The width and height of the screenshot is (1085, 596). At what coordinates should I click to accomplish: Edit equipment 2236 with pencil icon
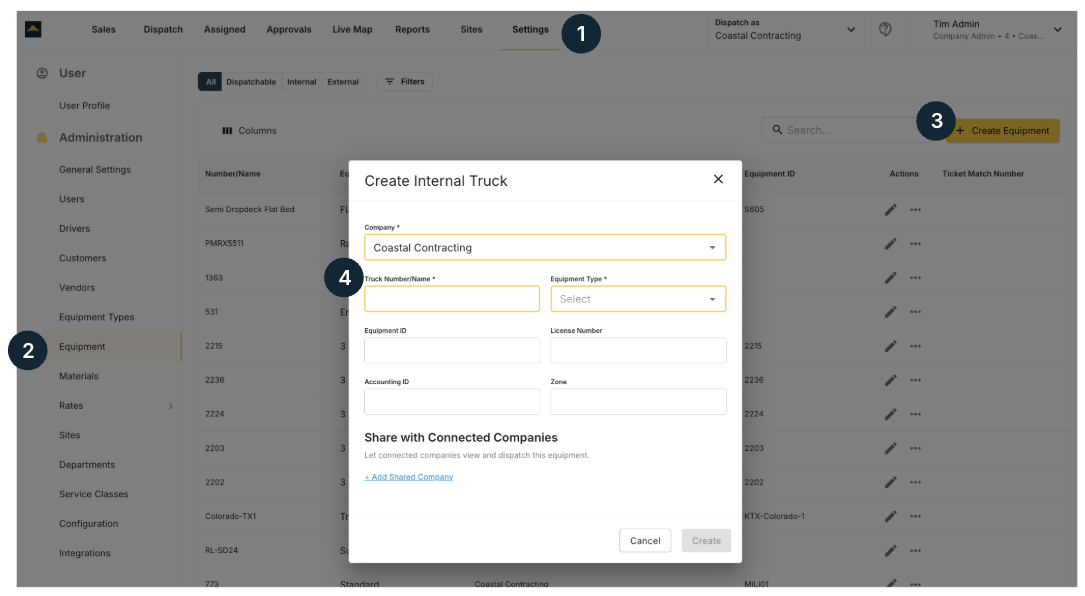(891, 380)
